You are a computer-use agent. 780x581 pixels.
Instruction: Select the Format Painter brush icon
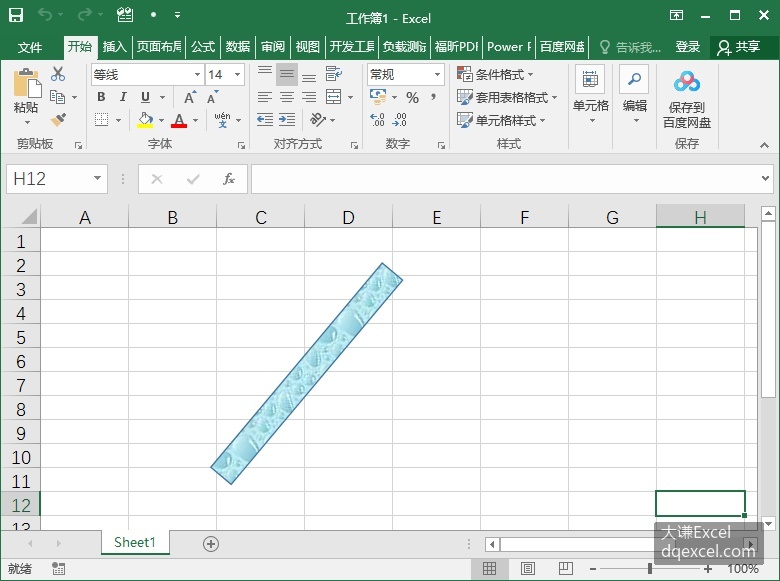point(58,120)
